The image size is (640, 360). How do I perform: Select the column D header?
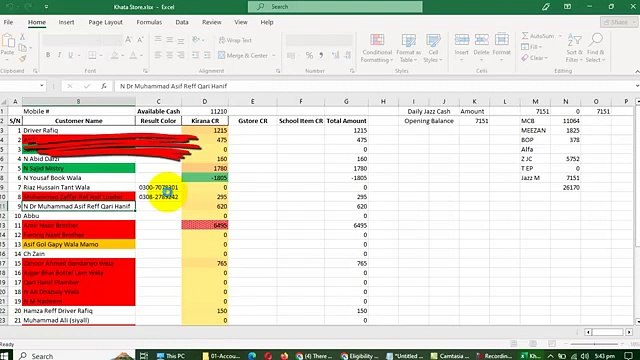[x=204, y=101]
